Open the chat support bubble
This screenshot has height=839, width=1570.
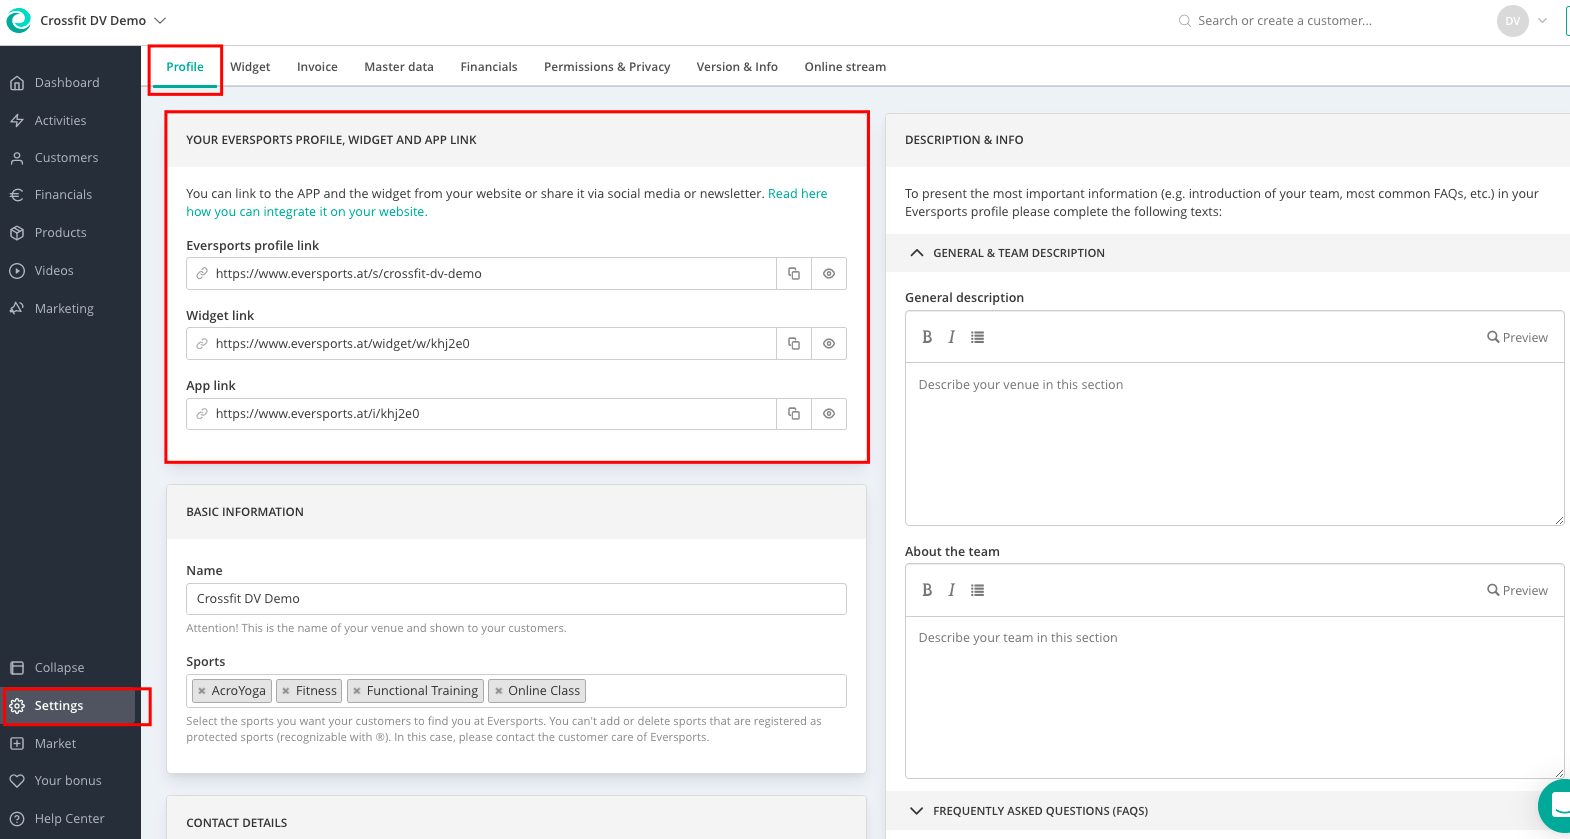pos(1558,805)
